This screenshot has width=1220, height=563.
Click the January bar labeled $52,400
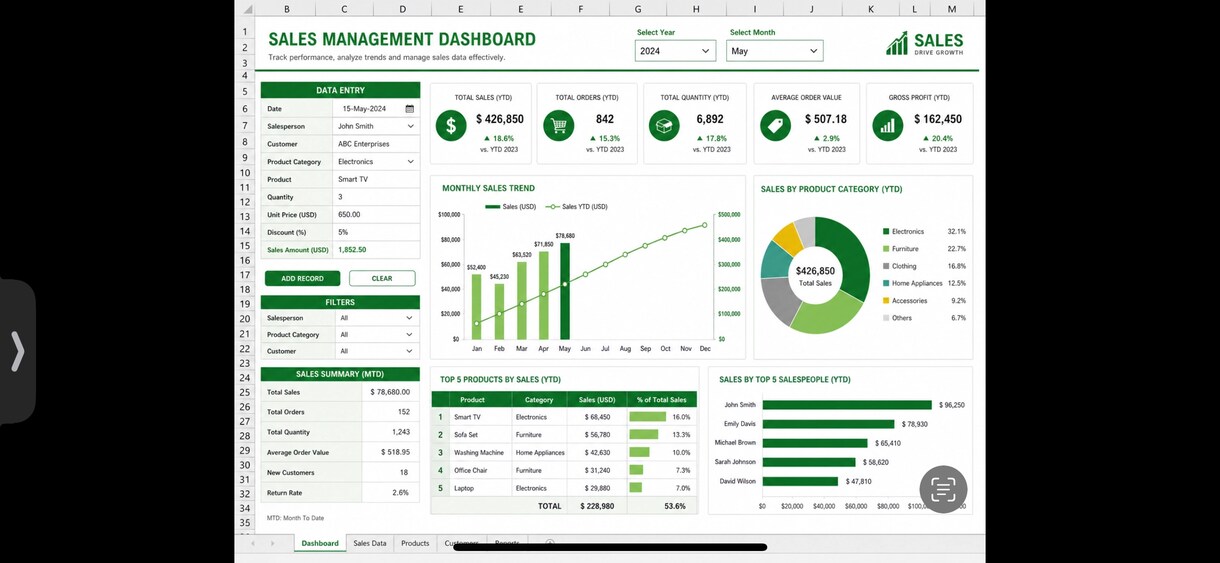[477, 307]
